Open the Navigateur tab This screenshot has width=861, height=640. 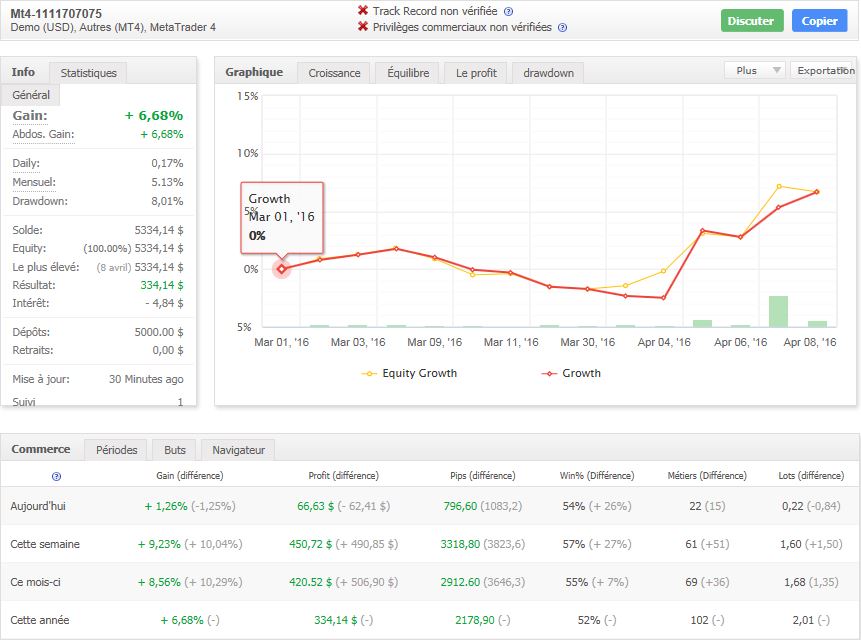coord(237,450)
